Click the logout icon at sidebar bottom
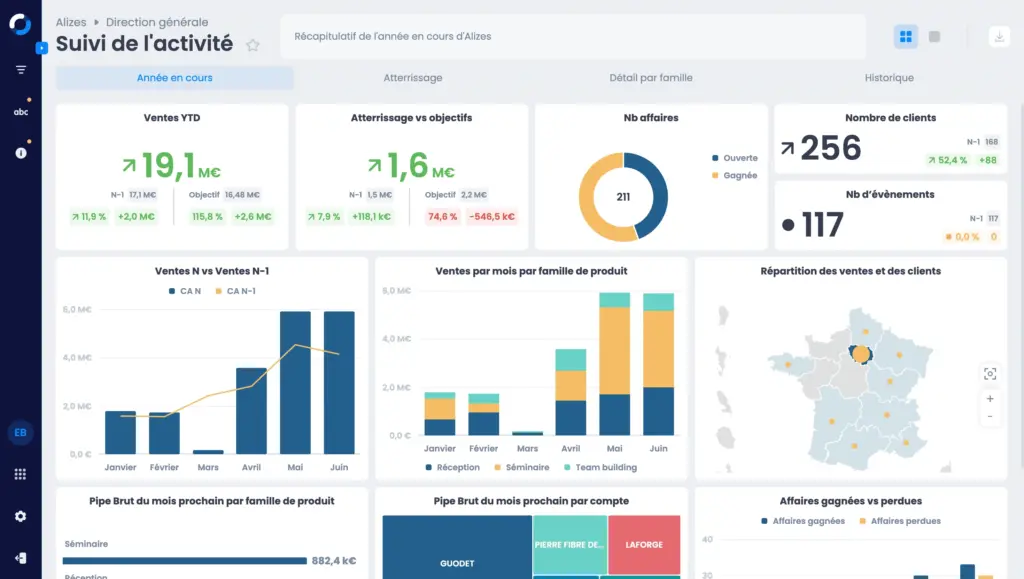1024x579 pixels. coord(20,558)
